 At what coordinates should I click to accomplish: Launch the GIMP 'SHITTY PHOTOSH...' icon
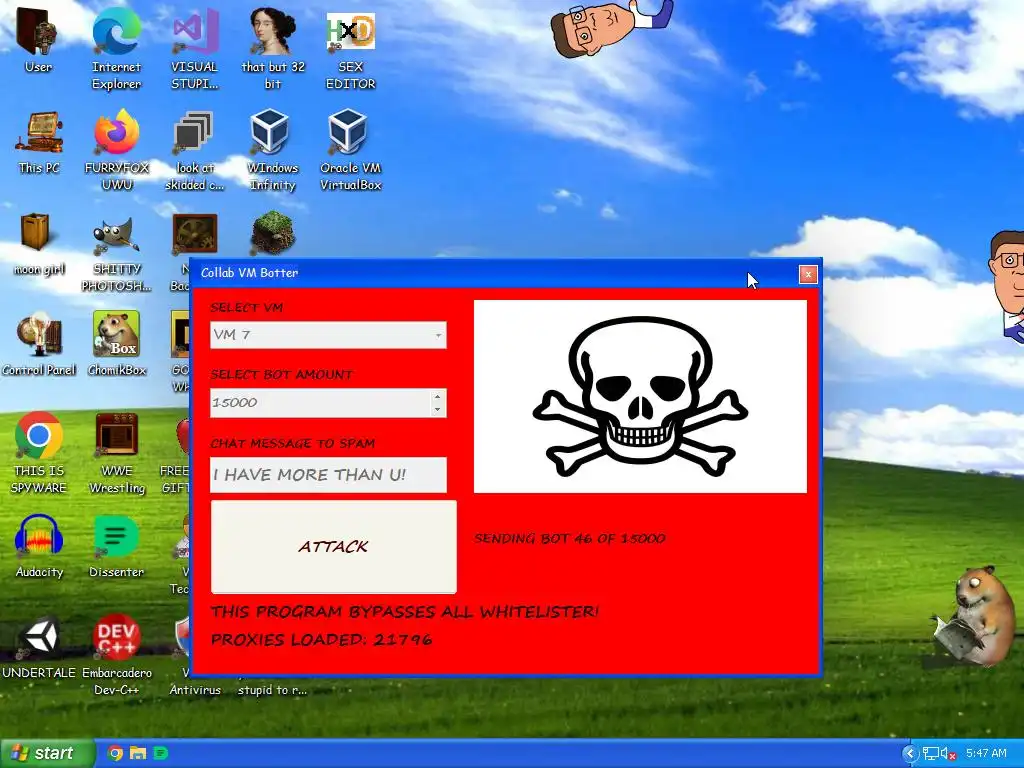116,235
